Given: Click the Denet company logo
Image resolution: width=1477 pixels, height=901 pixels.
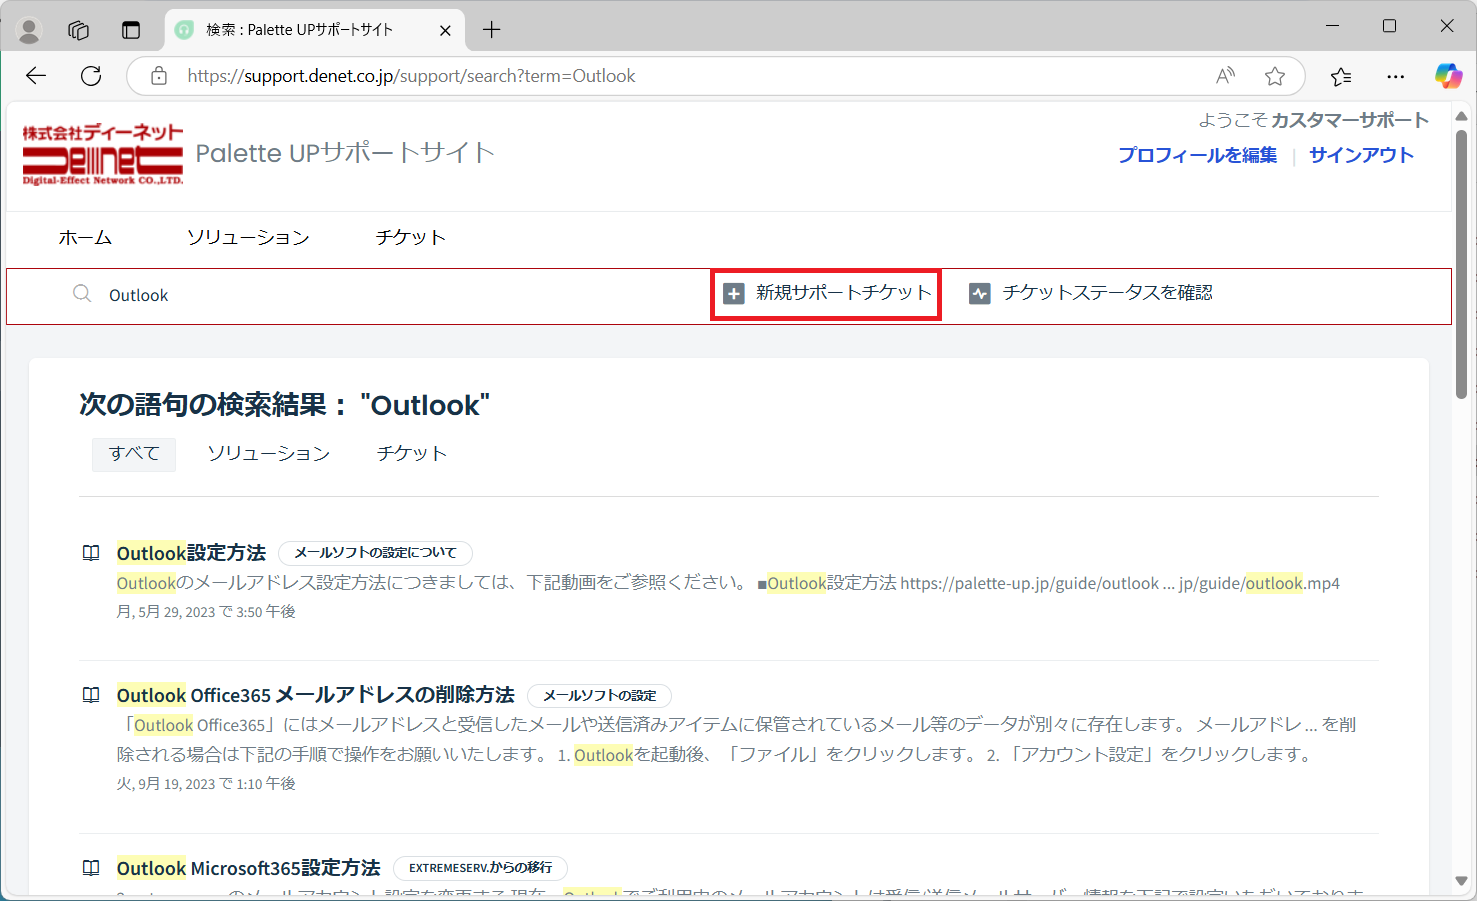Looking at the screenshot, I should pos(103,154).
